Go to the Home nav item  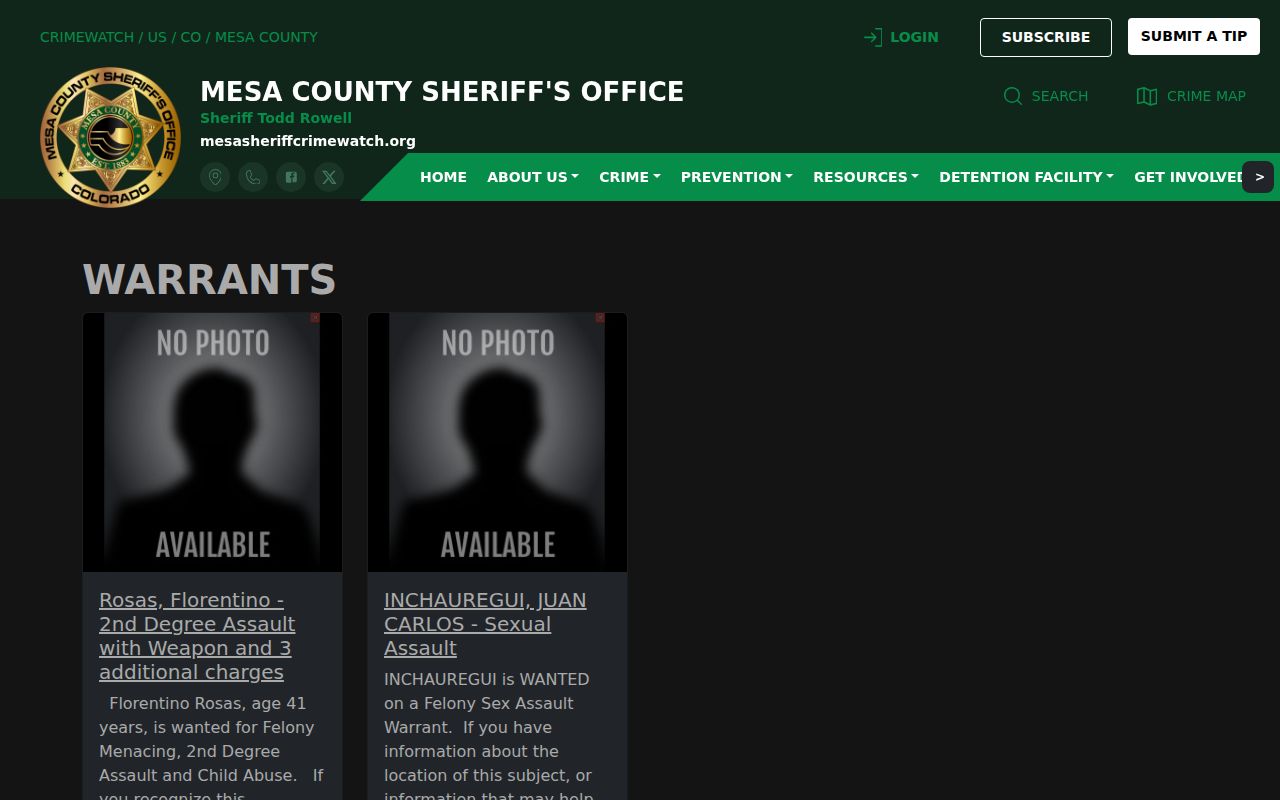click(443, 177)
